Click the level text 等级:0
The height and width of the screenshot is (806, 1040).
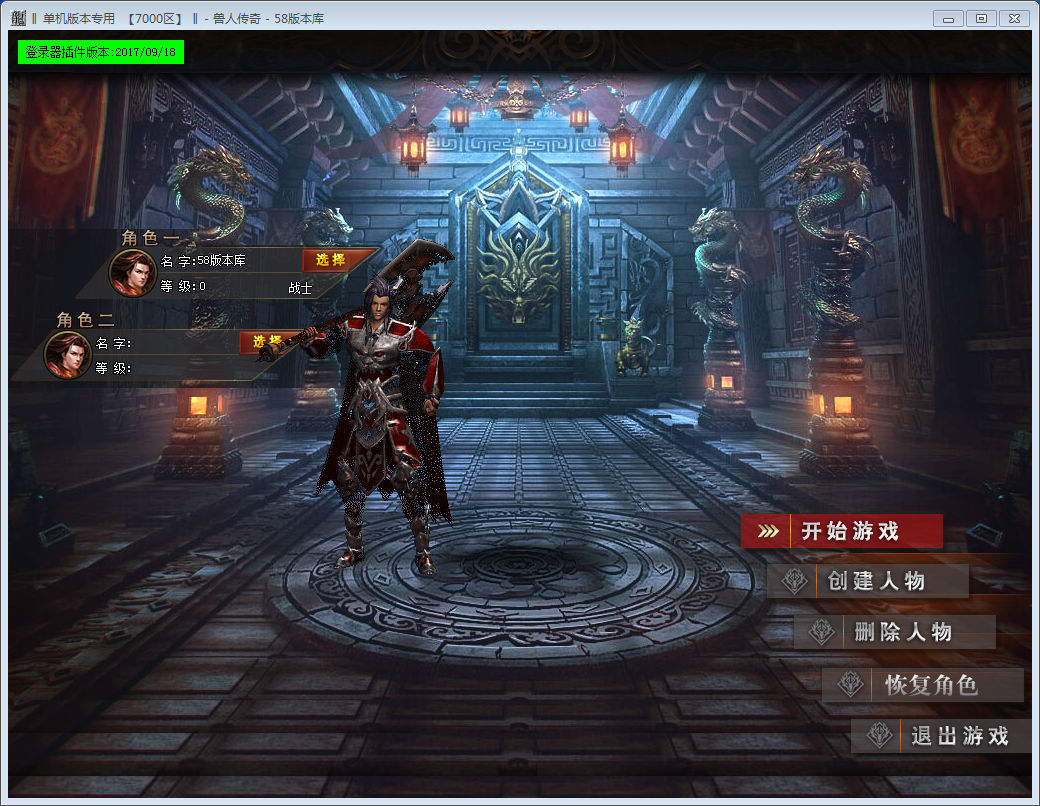[183, 286]
